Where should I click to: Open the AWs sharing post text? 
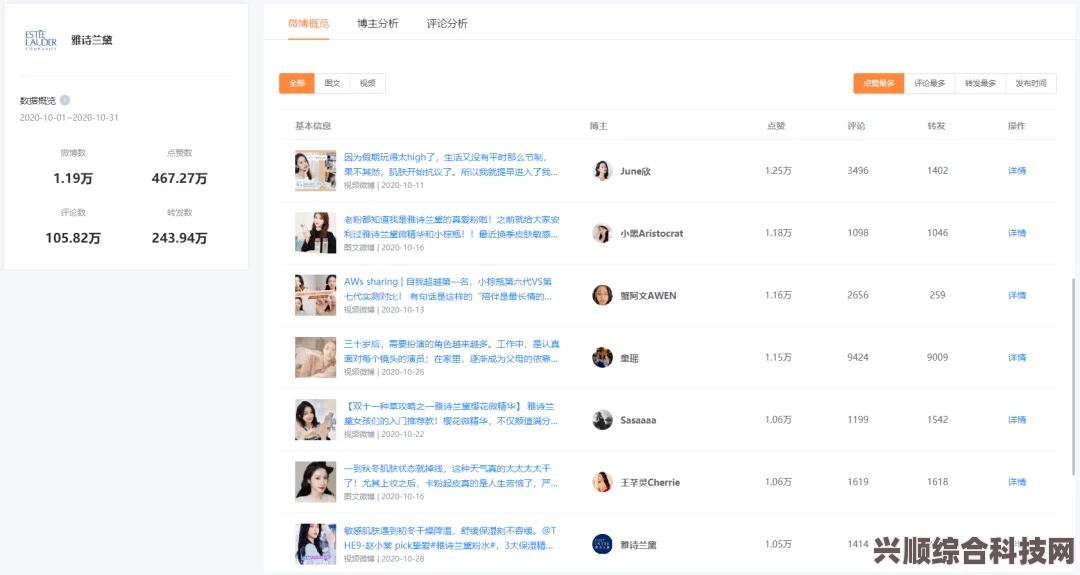[448, 289]
